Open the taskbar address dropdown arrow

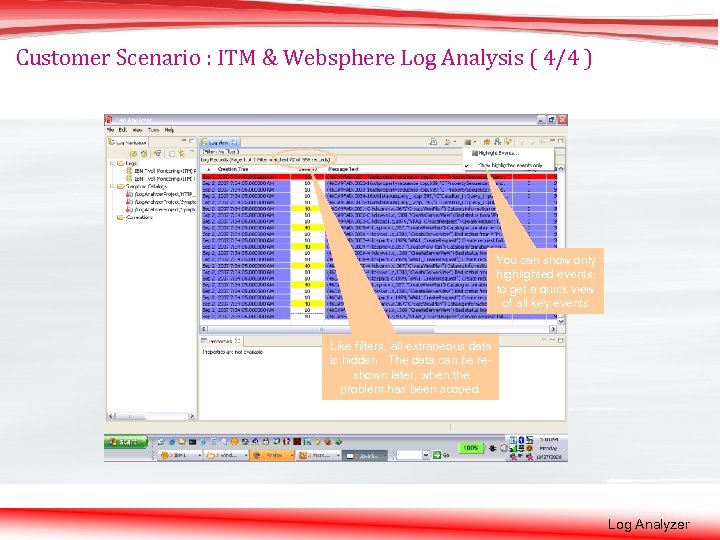(x=426, y=455)
